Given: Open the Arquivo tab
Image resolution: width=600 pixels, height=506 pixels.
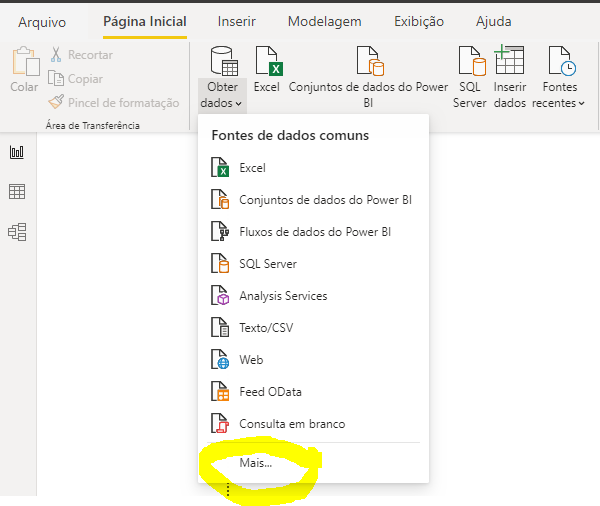Looking at the screenshot, I should tap(42, 22).
